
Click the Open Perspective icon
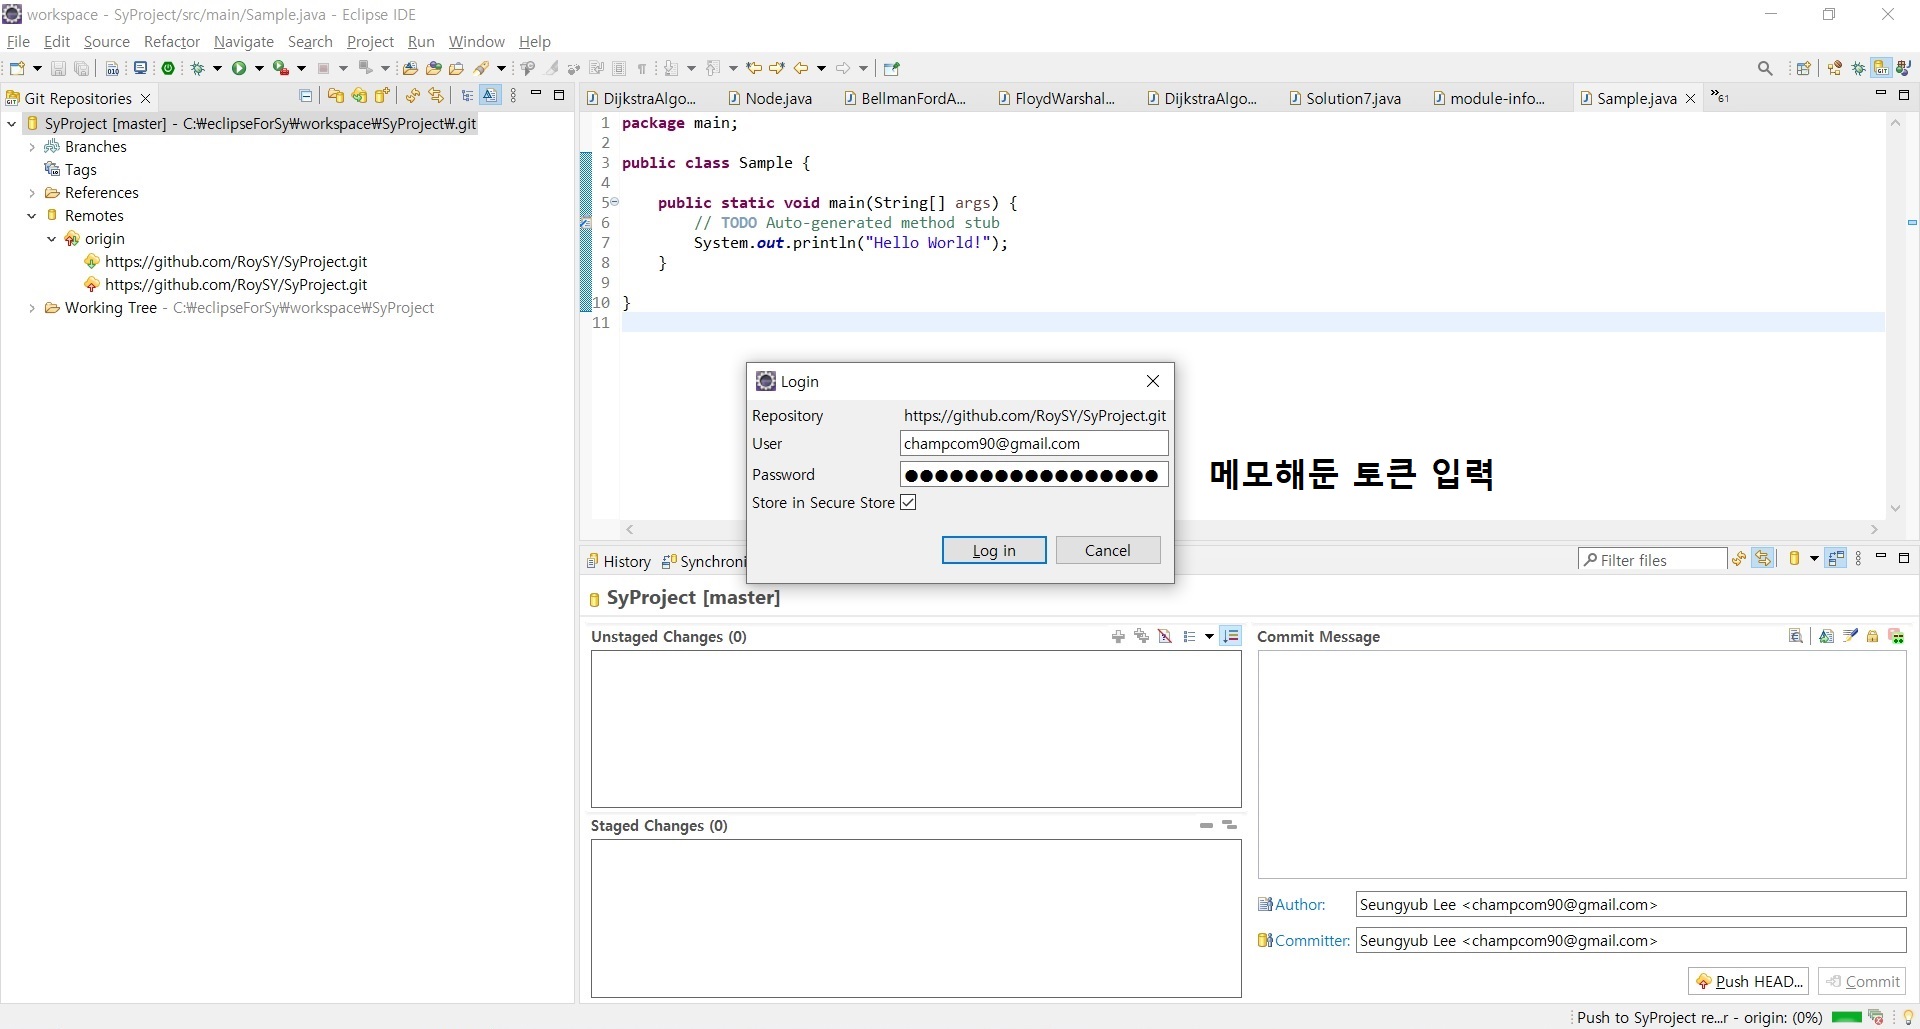click(1804, 68)
